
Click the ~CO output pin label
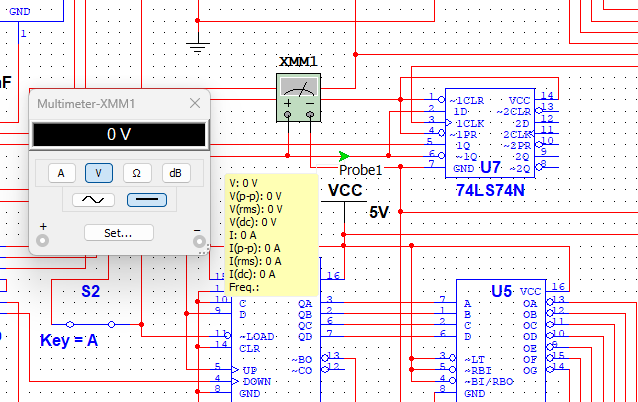tap(302, 371)
